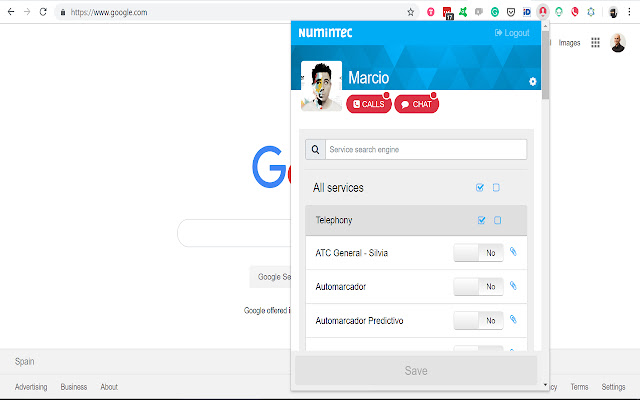
Task: Go back with the browser back arrow
Action: (11, 12)
